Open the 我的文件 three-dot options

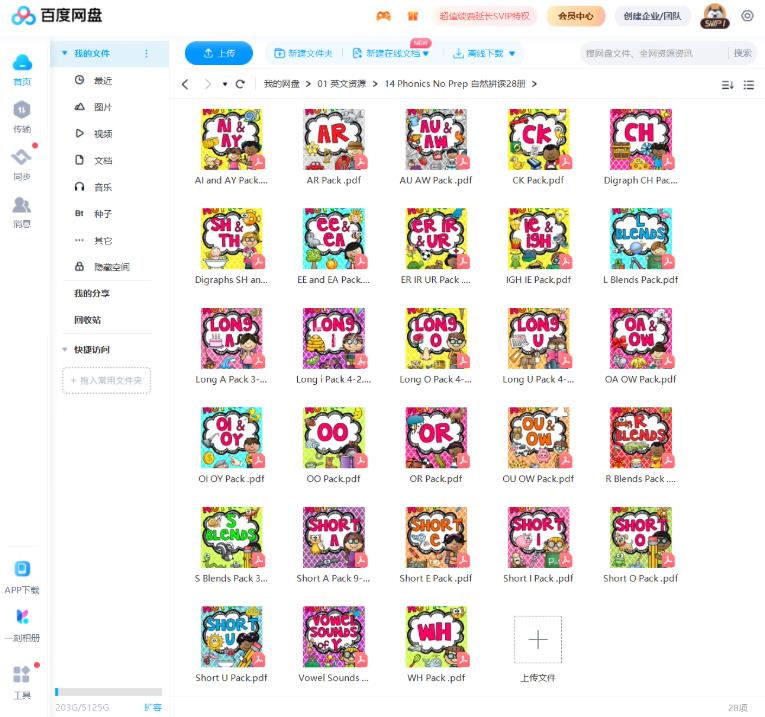(146, 54)
